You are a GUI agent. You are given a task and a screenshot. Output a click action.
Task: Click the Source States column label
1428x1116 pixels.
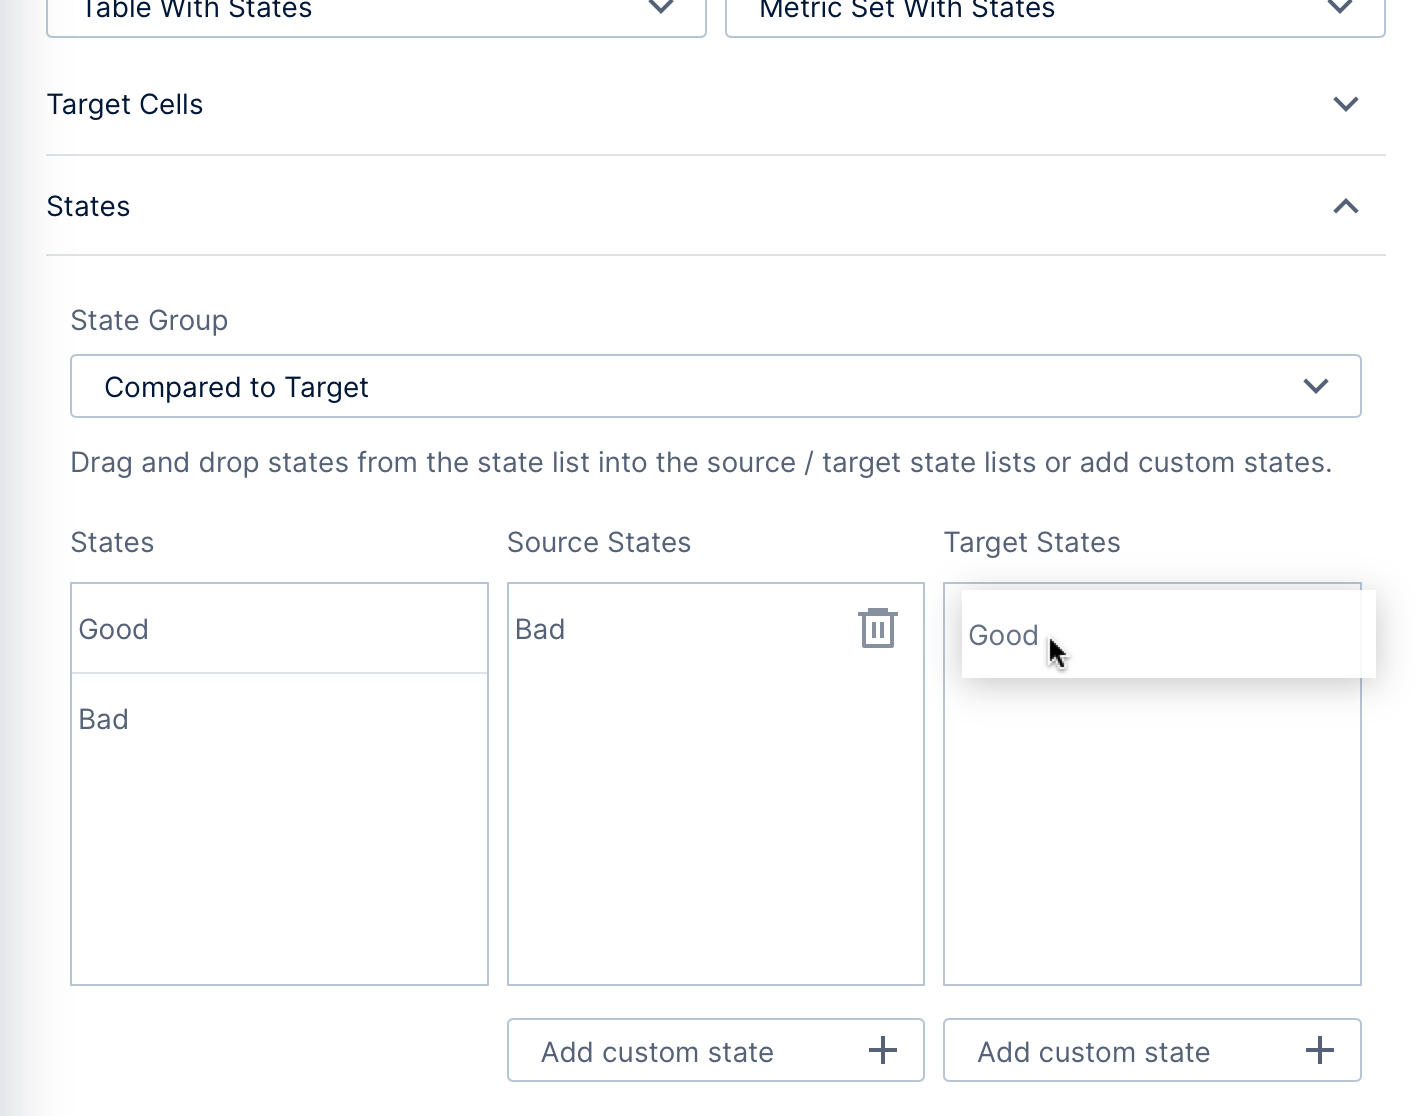click(599, 542)
